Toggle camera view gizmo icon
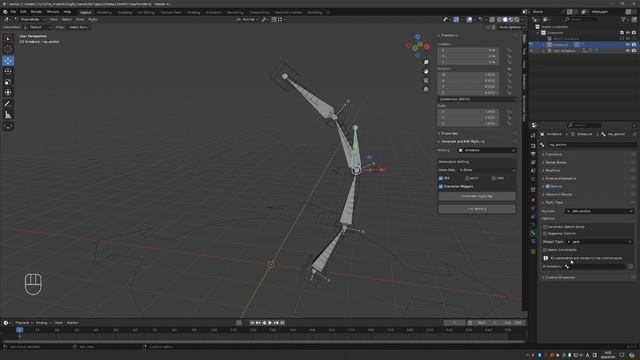Screen dimensions: 640x360 point(426,80)
